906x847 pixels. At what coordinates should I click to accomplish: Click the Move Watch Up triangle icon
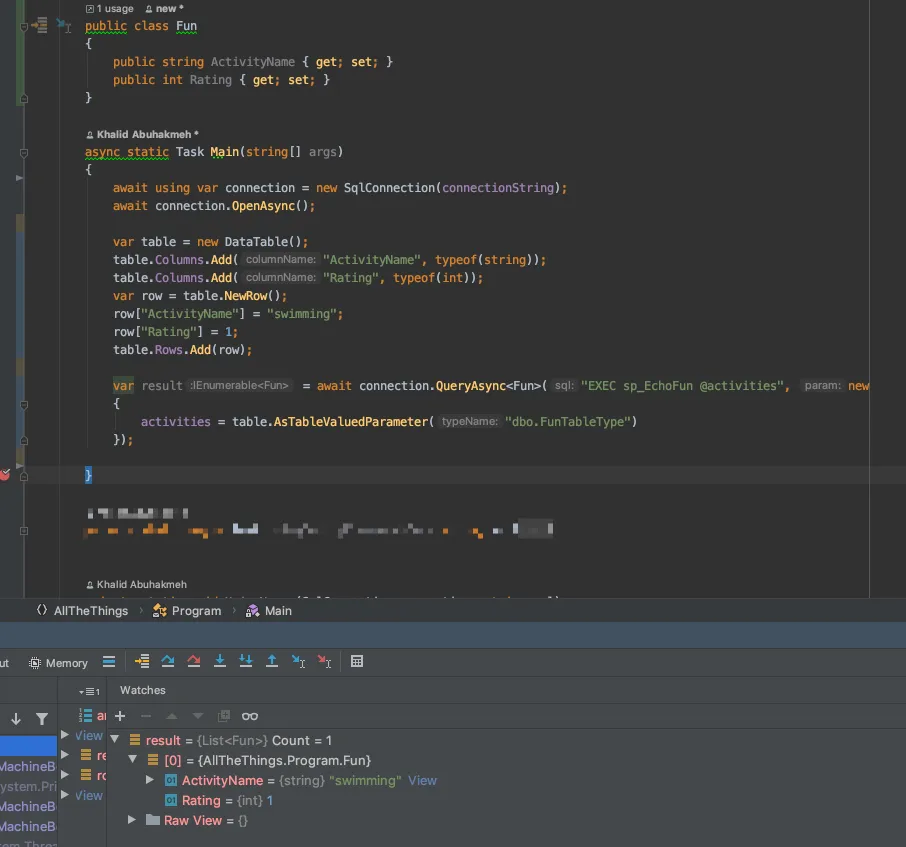(172, 716)
